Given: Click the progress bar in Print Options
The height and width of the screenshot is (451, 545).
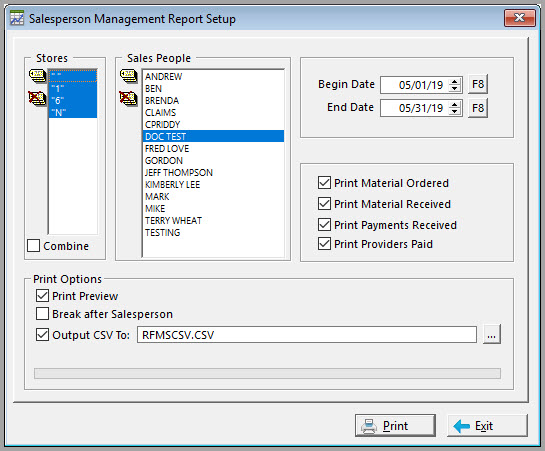Looking at the screenshot, I should (x=267, y=374).
